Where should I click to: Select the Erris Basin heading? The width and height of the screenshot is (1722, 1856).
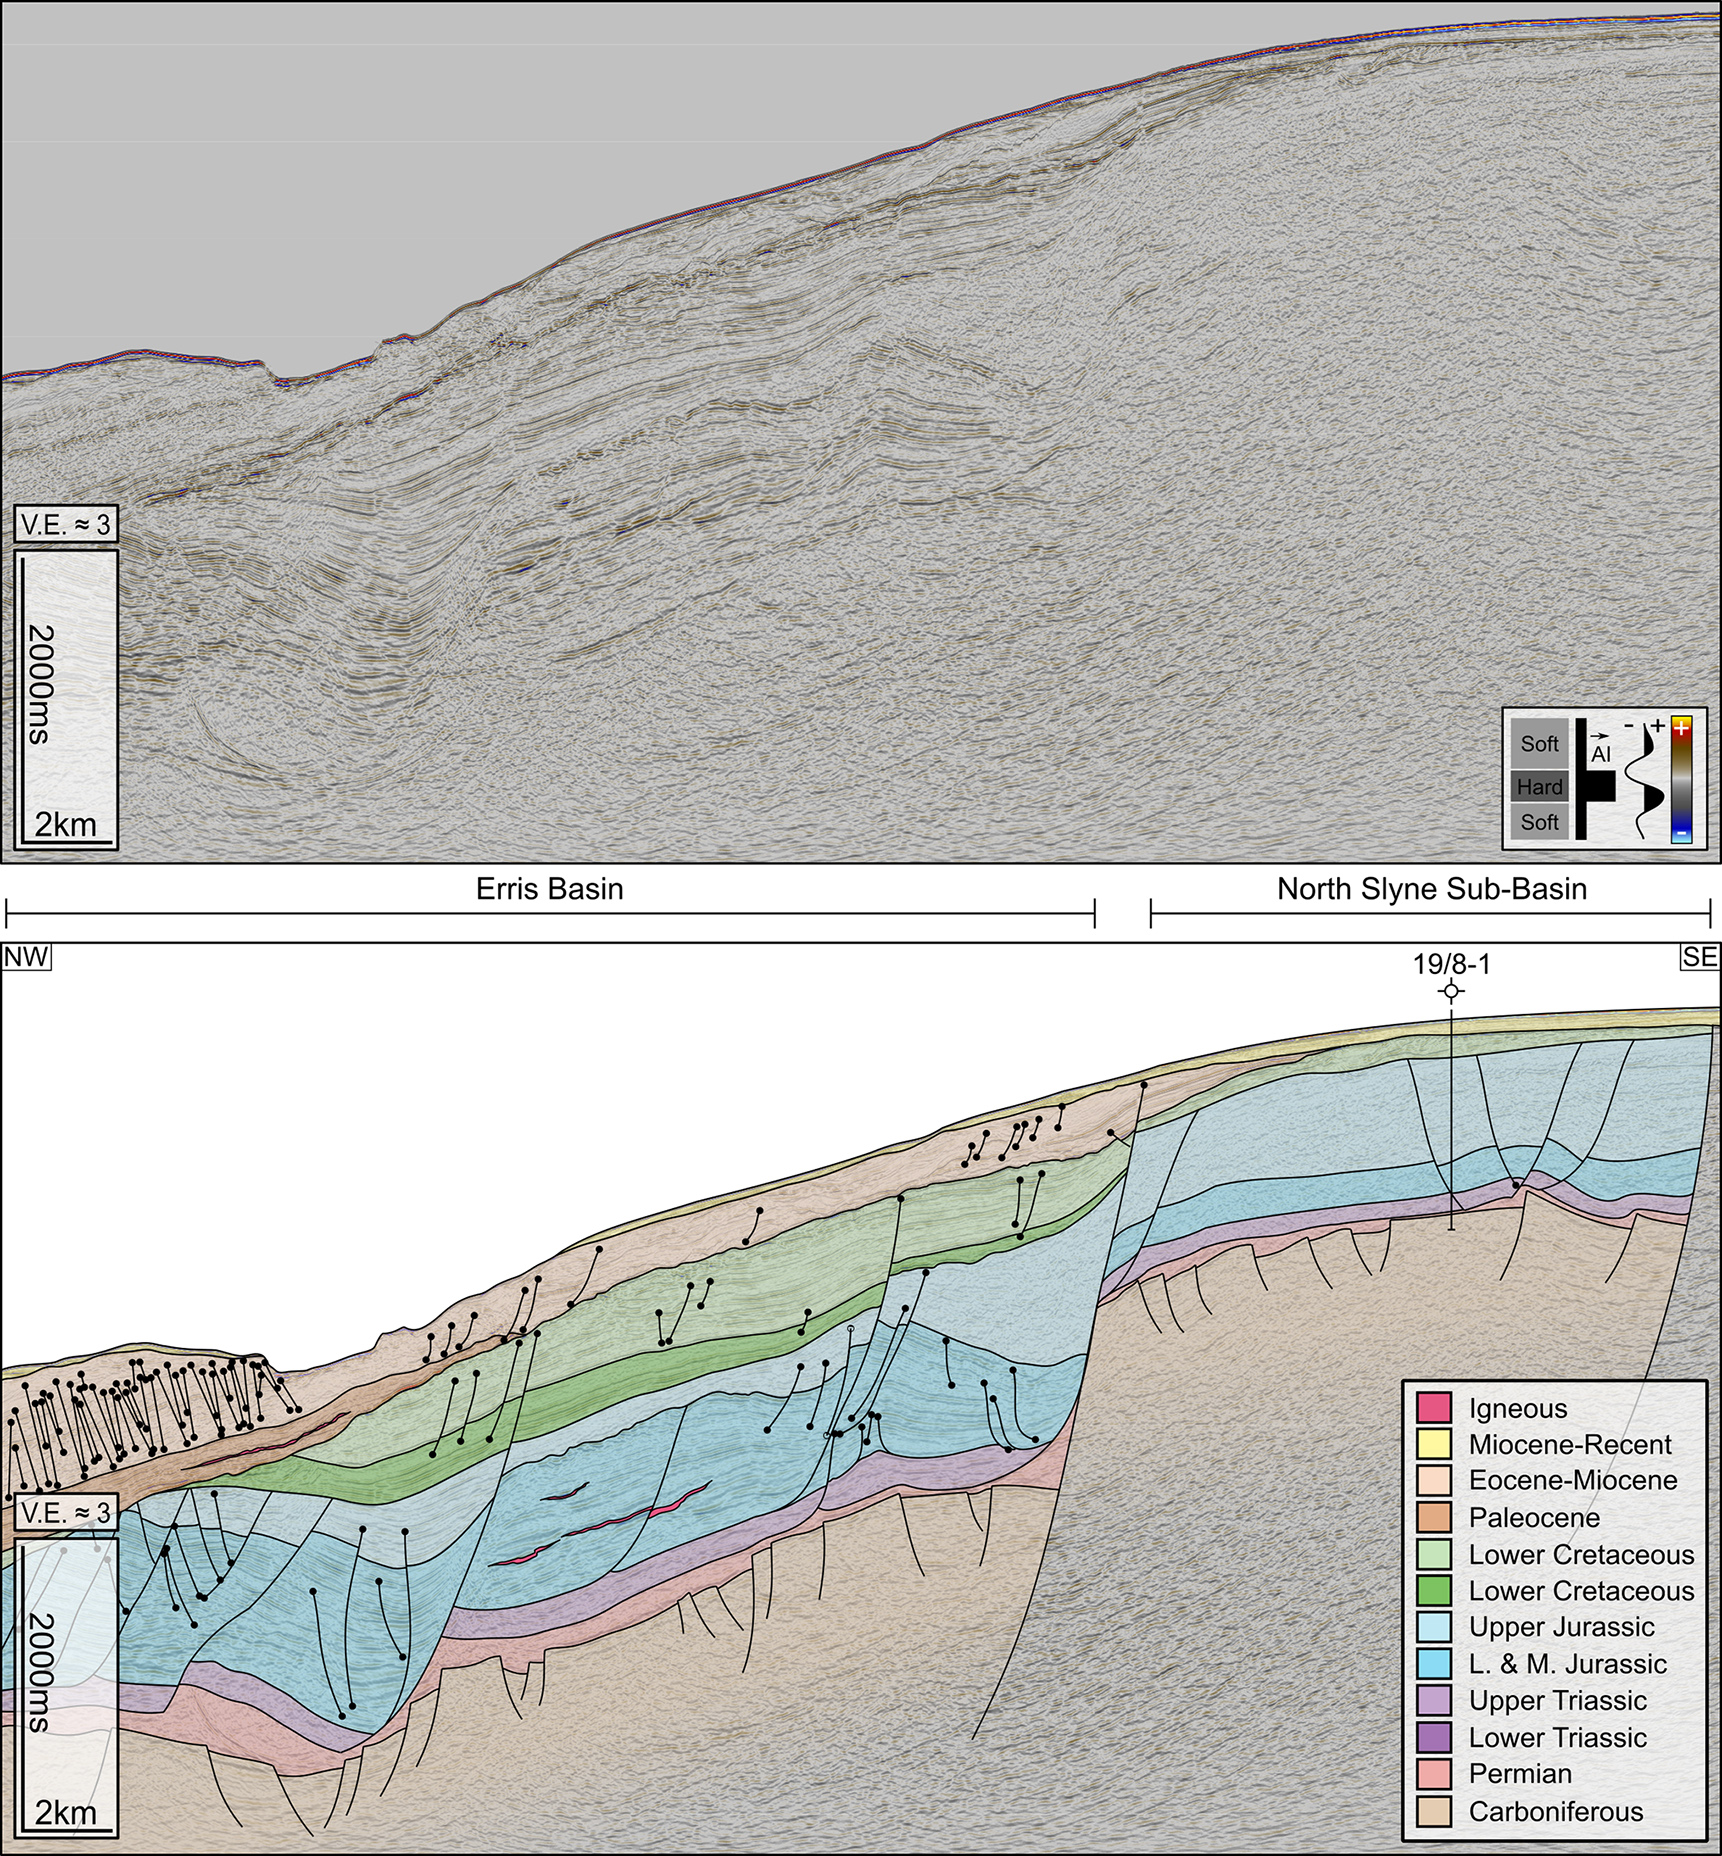coord(549,889)
